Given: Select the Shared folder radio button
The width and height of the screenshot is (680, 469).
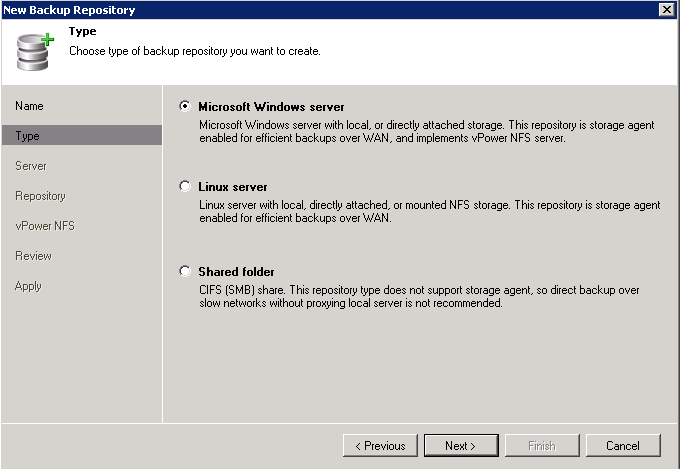Looking at the screenshot, I should [185, 271].
